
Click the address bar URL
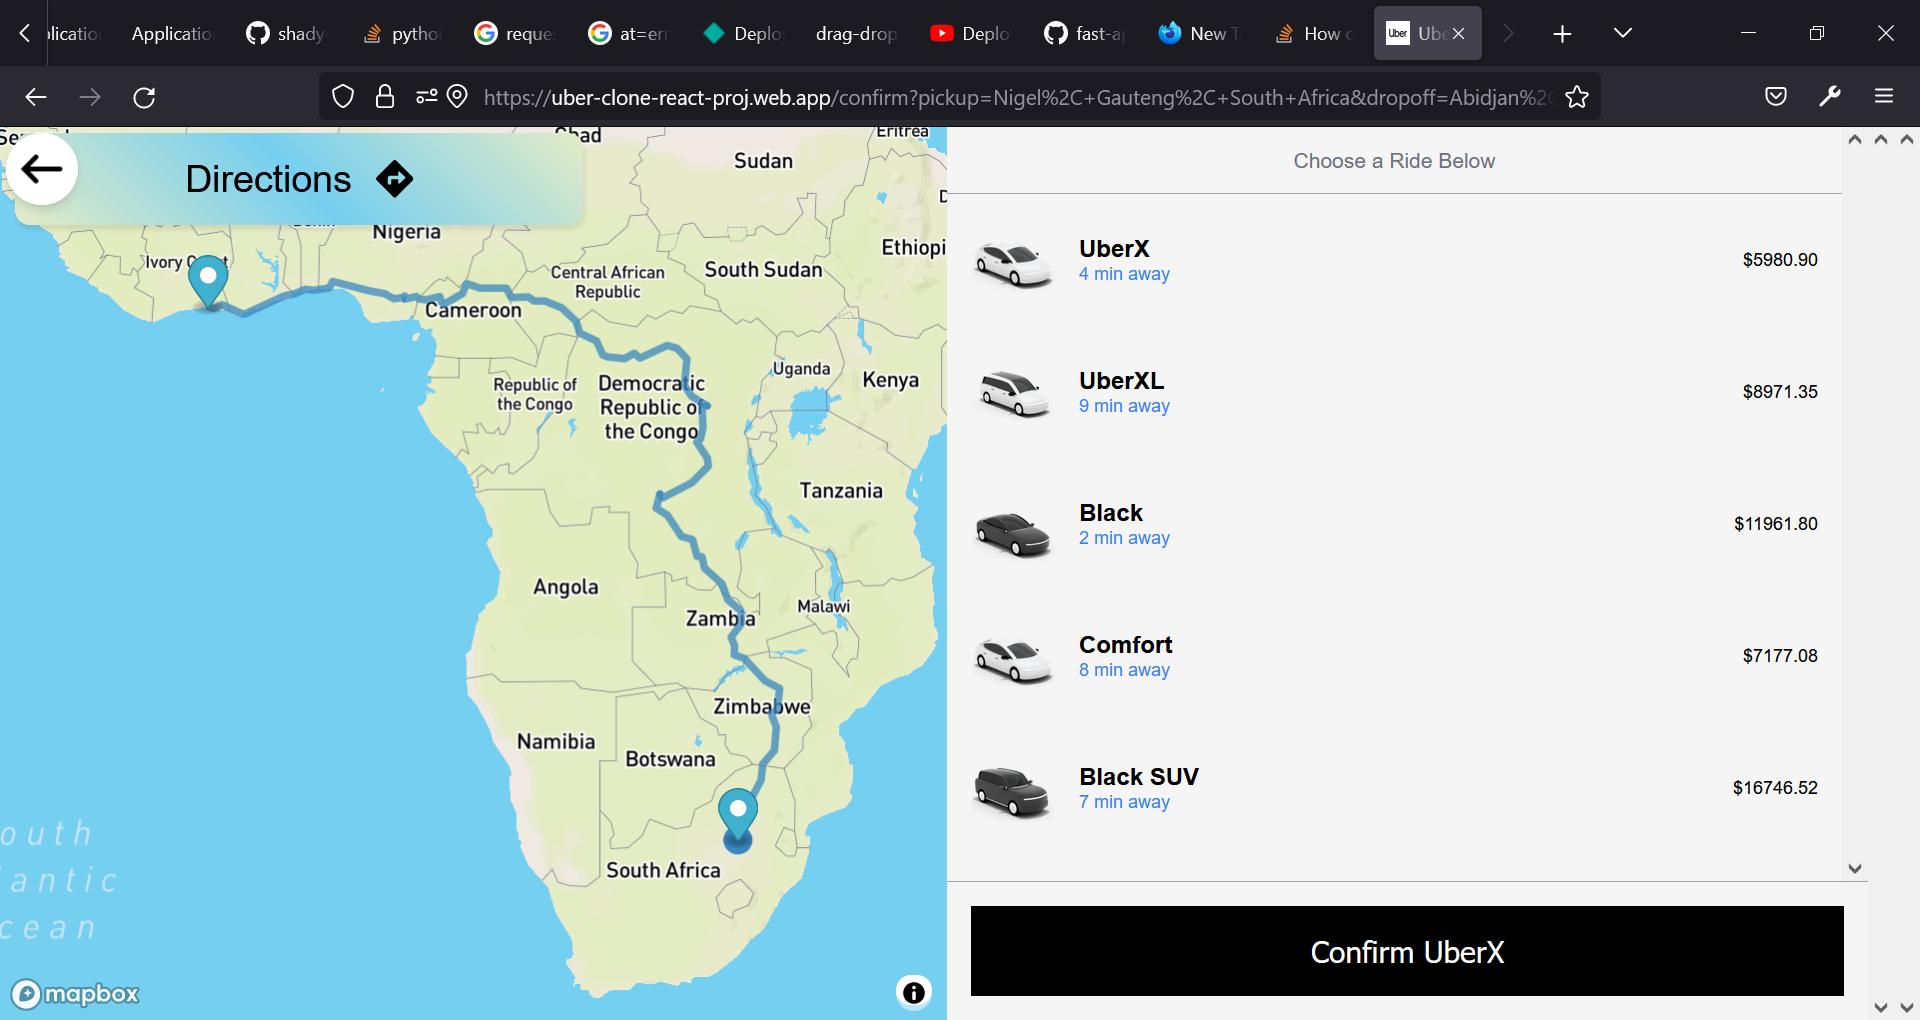pos(1016,97)
